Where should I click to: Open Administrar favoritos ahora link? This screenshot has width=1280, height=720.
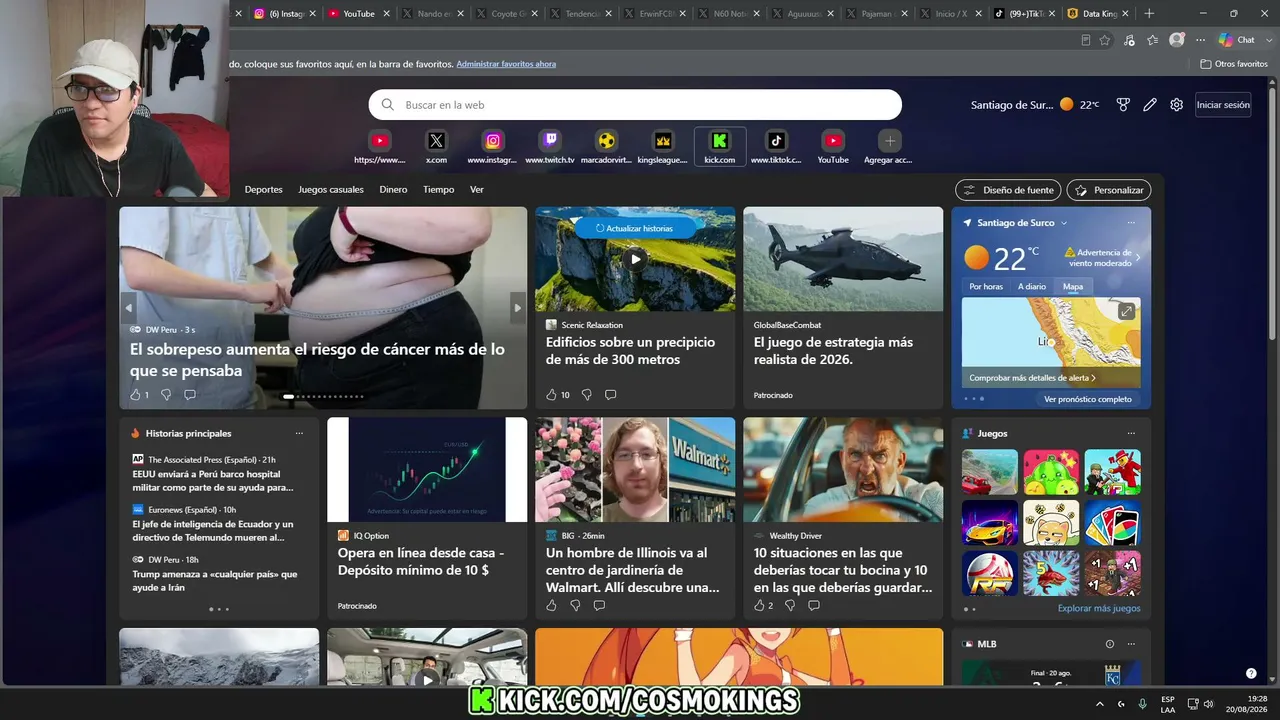tap(506, 64)
